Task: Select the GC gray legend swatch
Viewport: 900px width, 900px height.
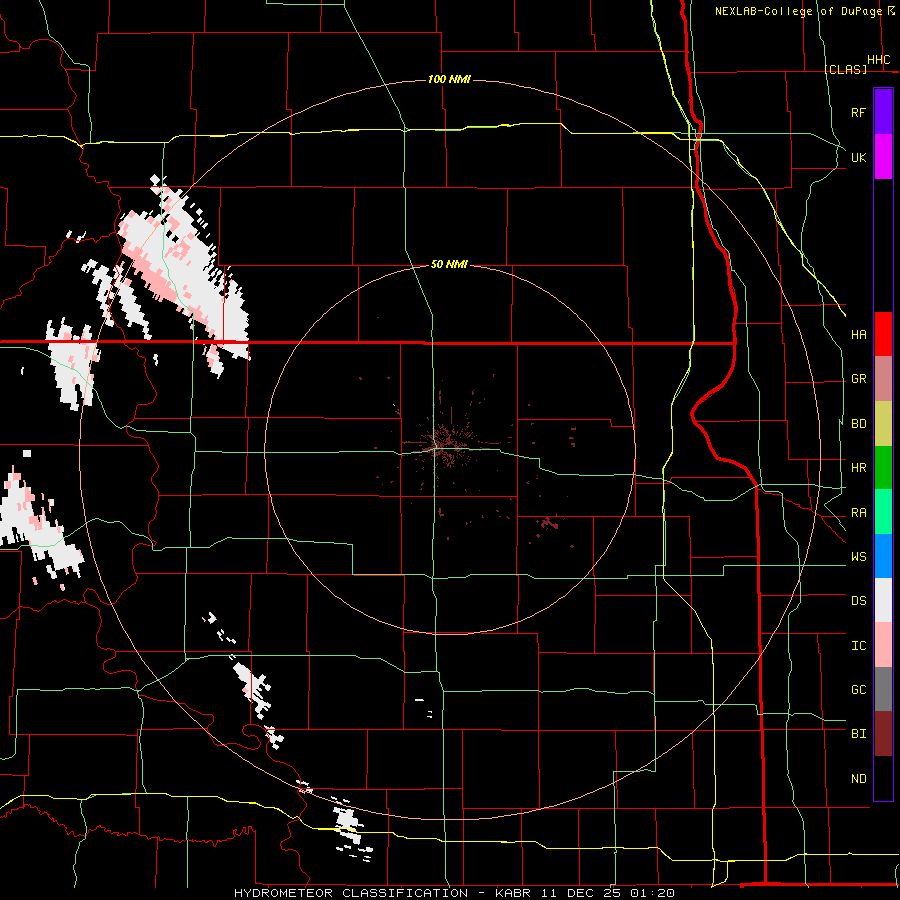Action: click(x=883, y=689)
